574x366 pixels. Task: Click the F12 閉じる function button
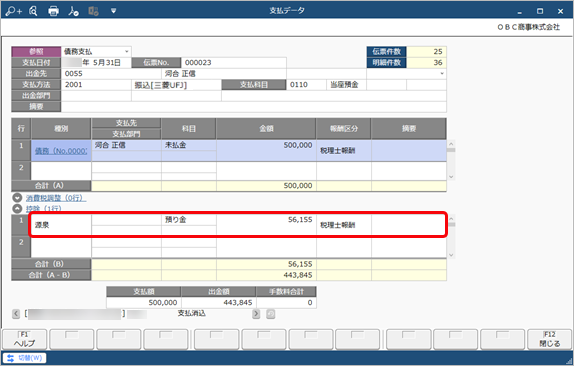click(549, 339)
